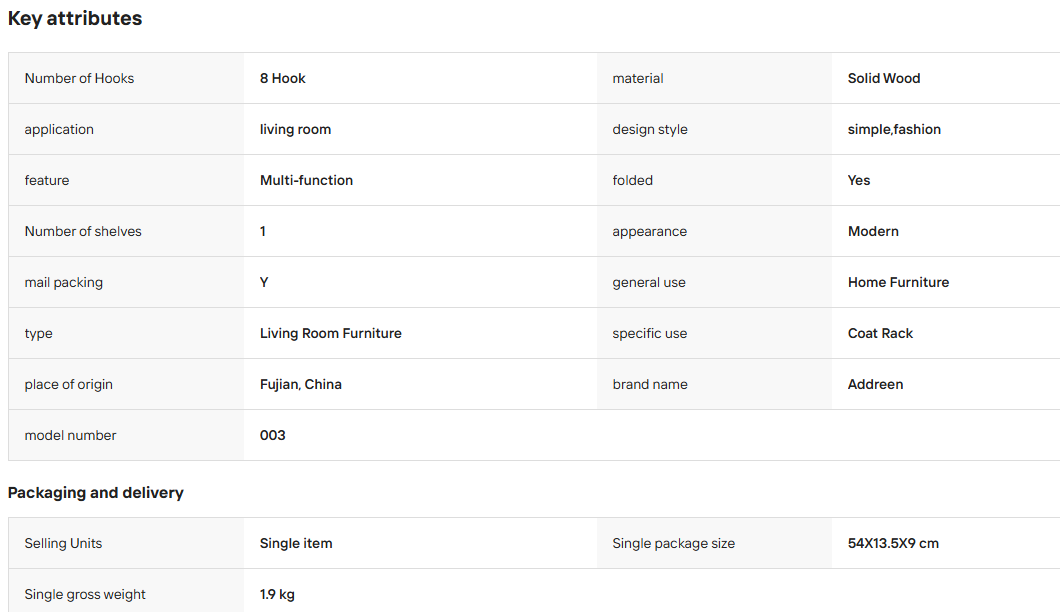Click the model number 003 value
This screenshot has width=1060, height=612.
click(x=272, y=436)
